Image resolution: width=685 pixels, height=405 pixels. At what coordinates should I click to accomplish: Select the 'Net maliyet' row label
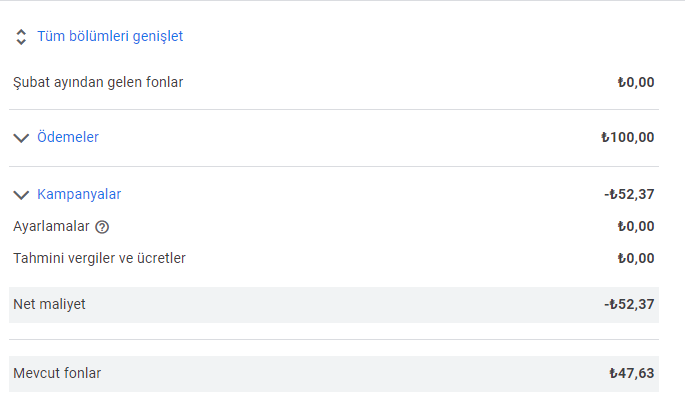[49, 304]
